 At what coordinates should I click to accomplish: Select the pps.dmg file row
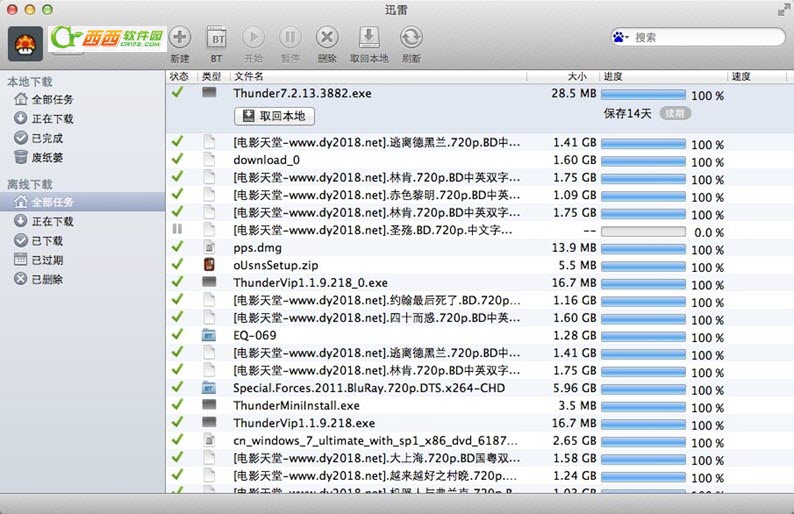tap(480, 248)
